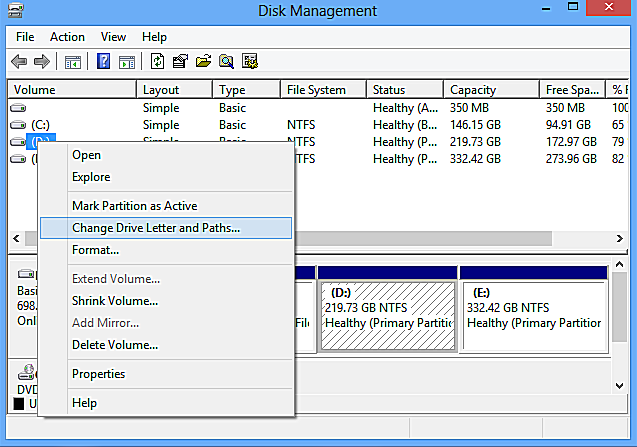
Task: Click the blue Help question mark icon
Action: coord(103,62)
